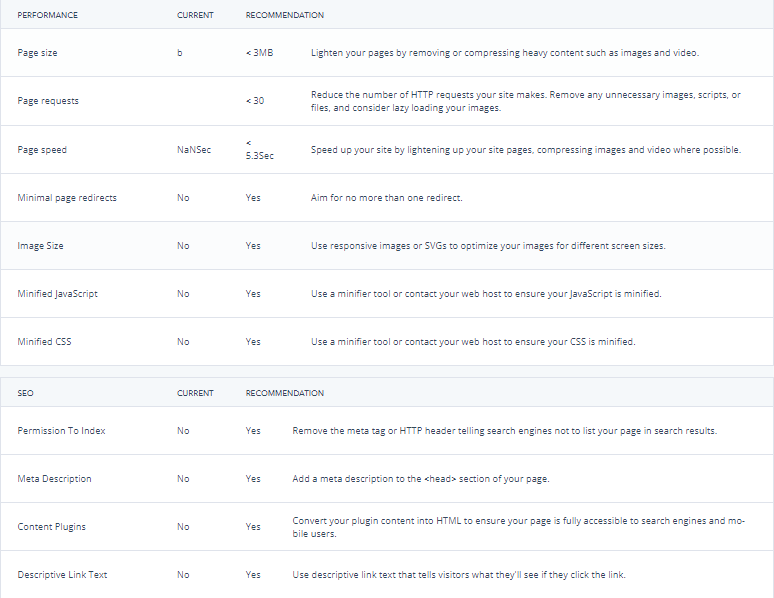Viewport: 774px width, 598px height.
Task: Select the Descriptive Link Text row
Action: tap(387, 574)
